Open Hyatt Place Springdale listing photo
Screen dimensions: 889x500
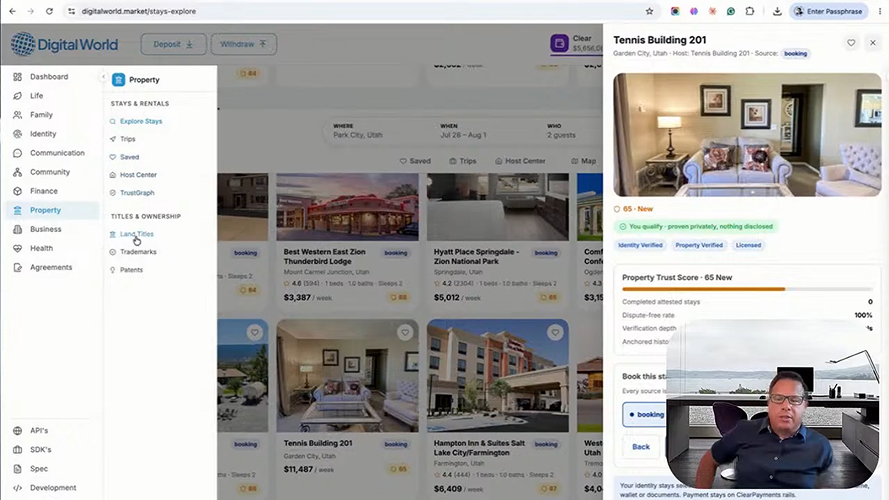(498, 207)
